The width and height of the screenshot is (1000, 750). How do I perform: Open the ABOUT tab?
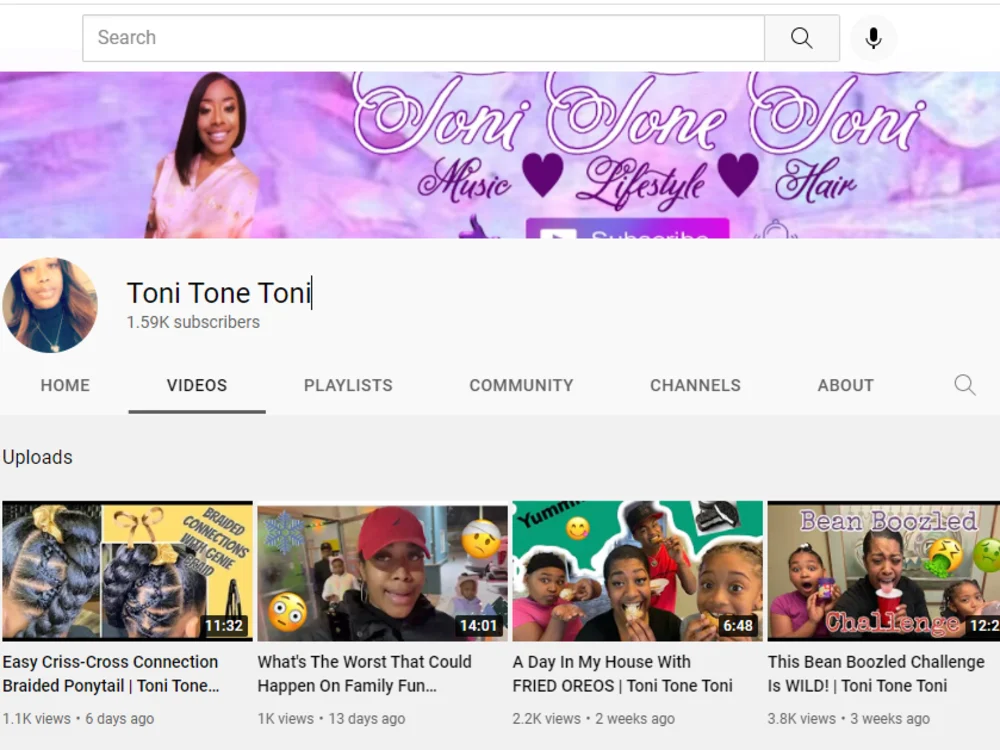846,385
